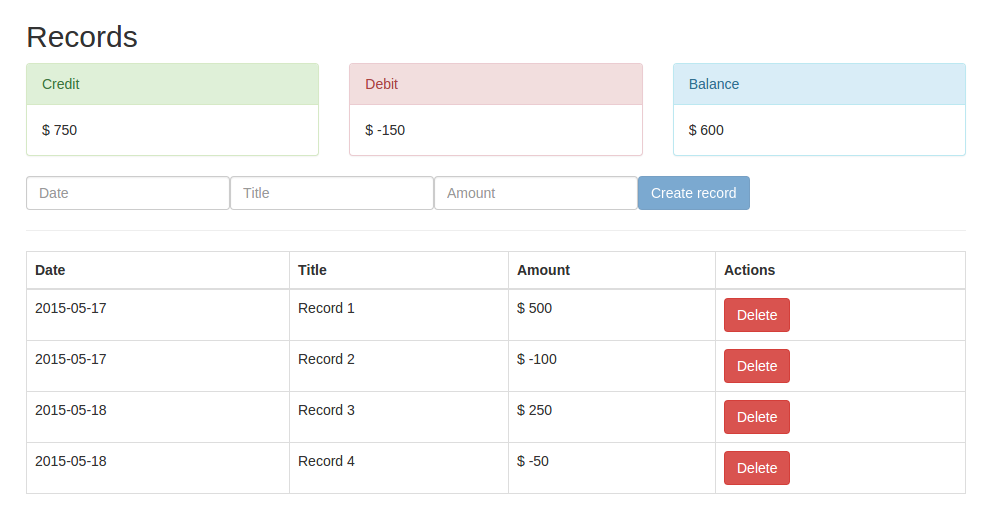The width and height of the screenshot is (992, 514).
Task: Delete Record 1 from the table
Action: click(756, 315)
